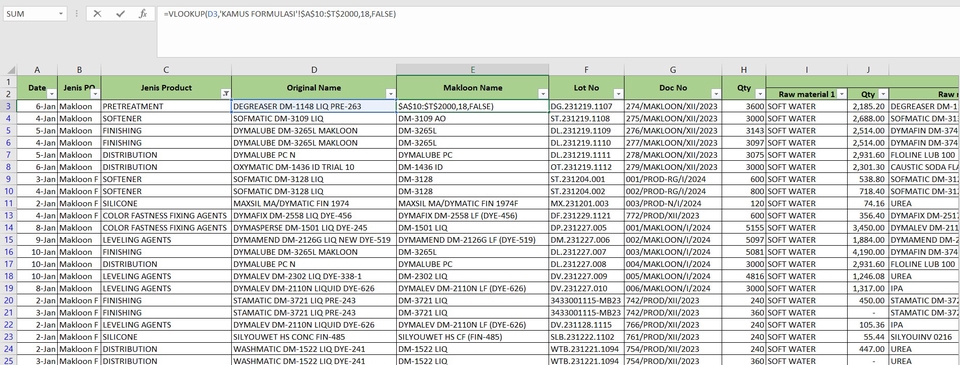The image size is (960, 365).
Task: Click cell DYMALEV DM-2302 LIQ DYE-338-1
Action: [313, 276]
